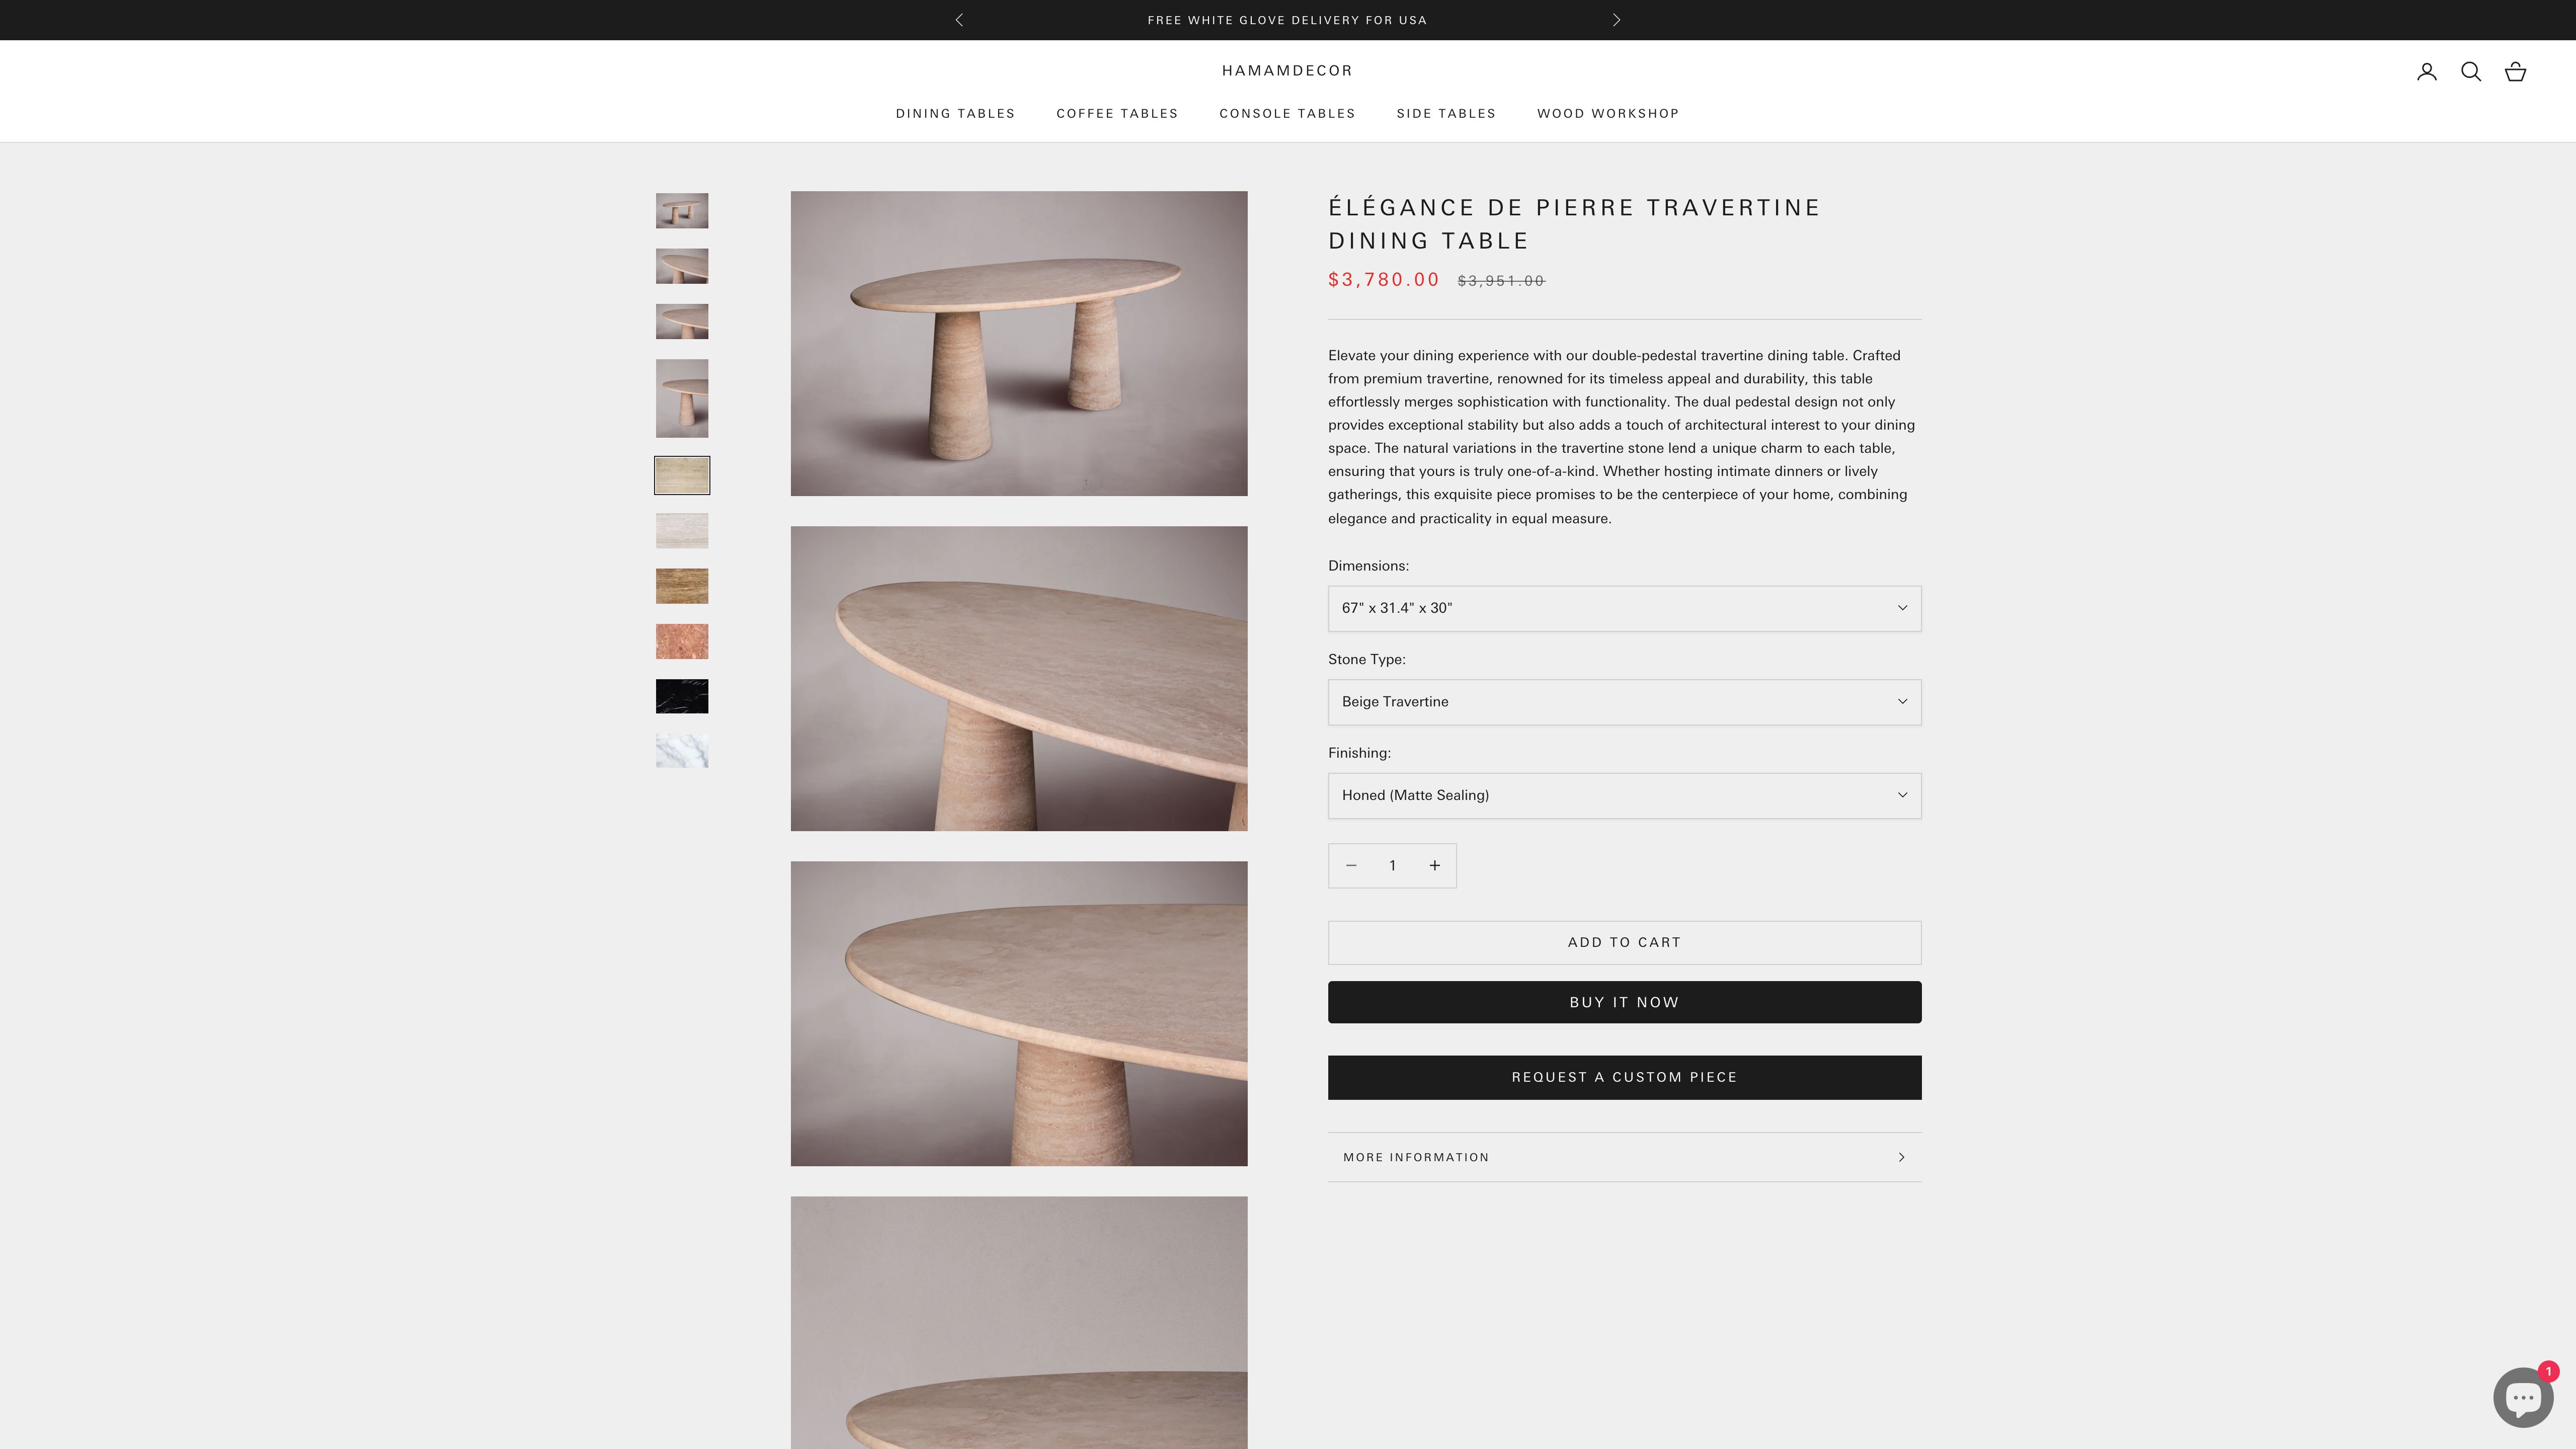Open the Stone Type dropdown
Image resolution: width=2576 pixels, height=1449 pixels.
(x=1624, y=702)
